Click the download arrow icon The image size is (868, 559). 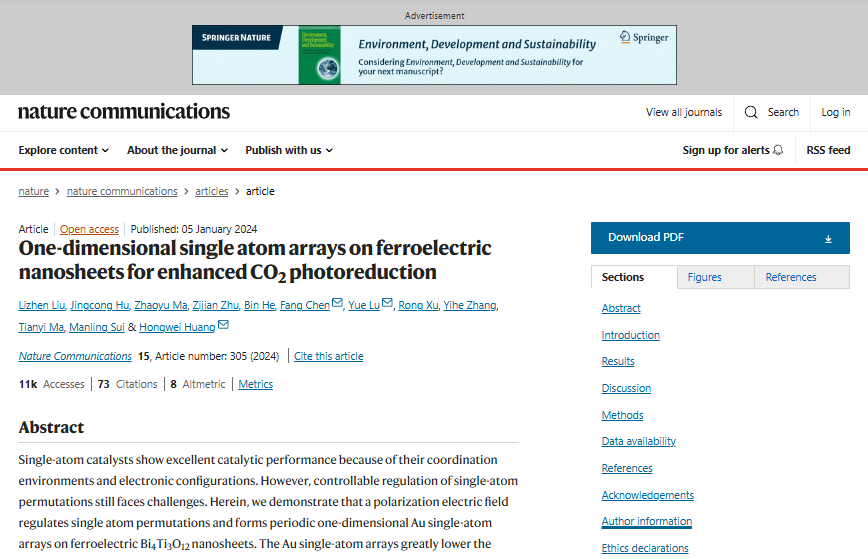tap(828, 238)
